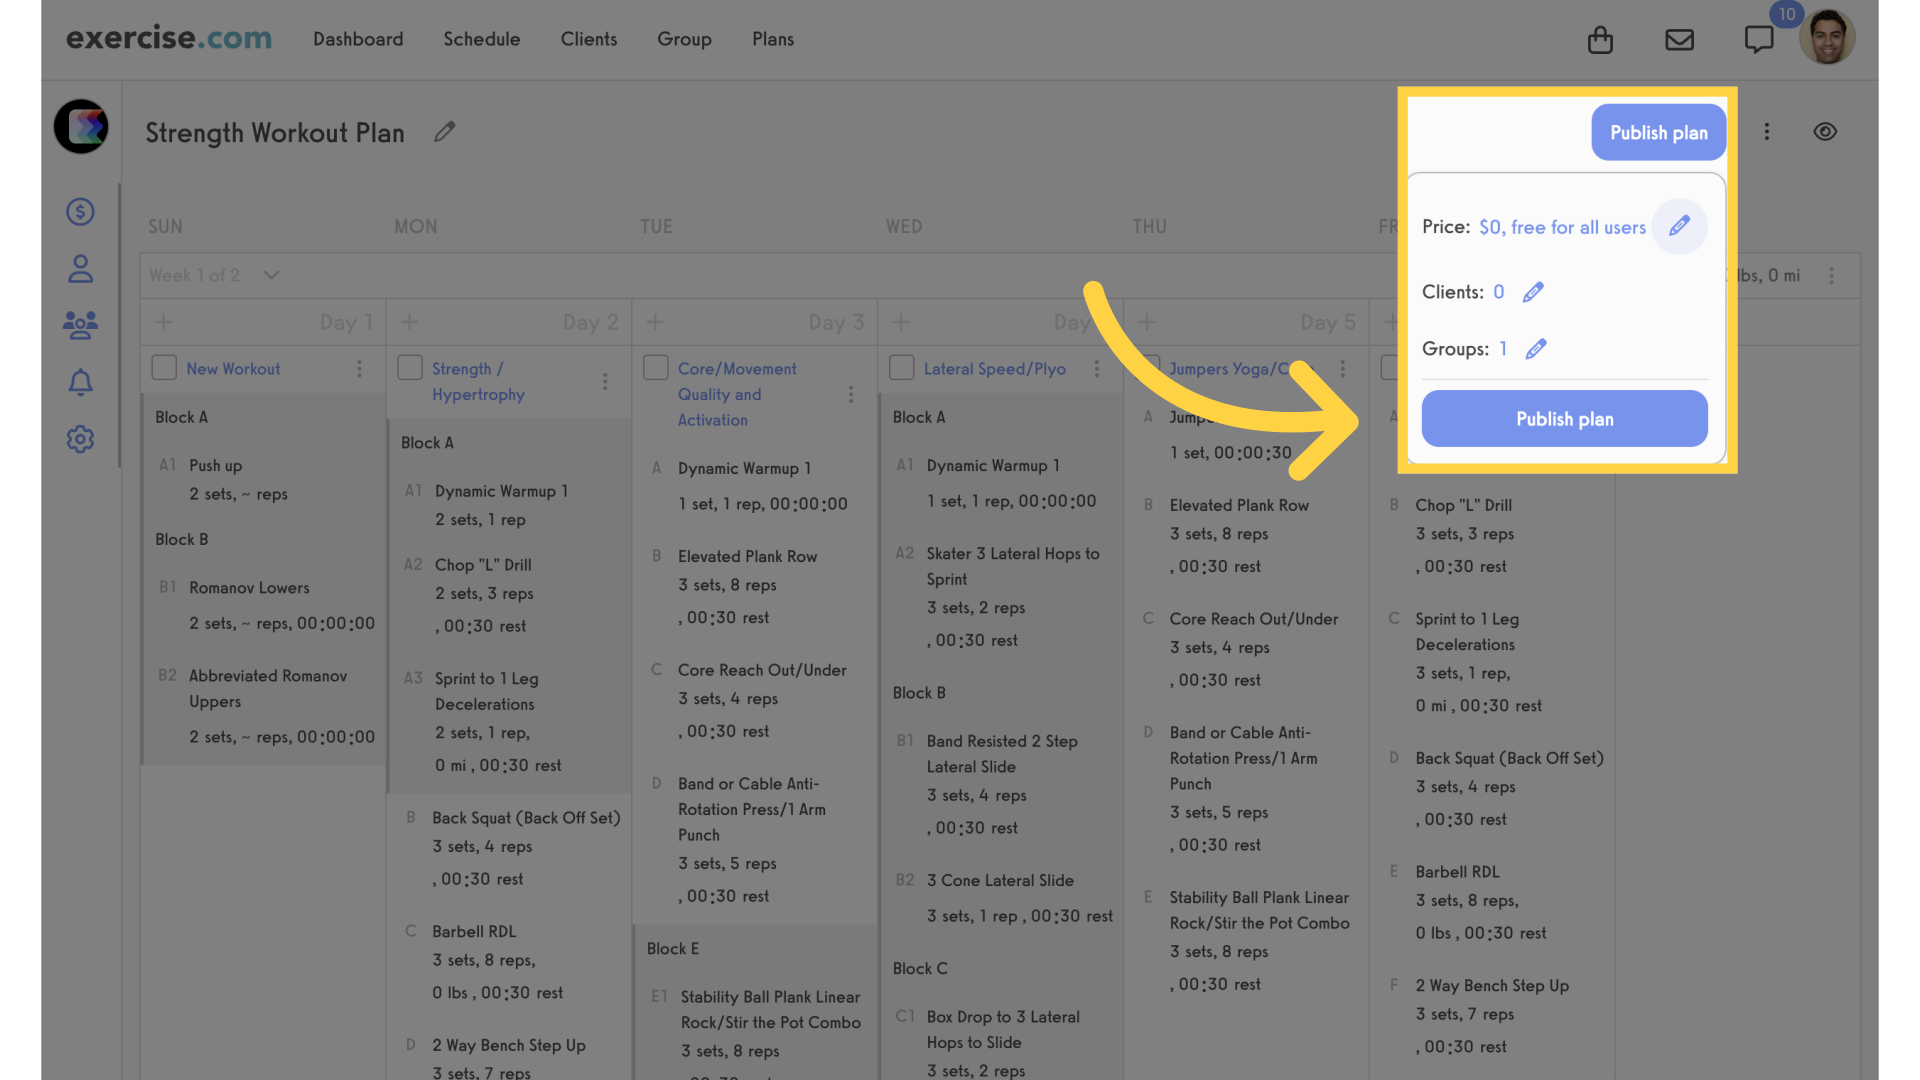This screenshot has height=1080, width=1920.
Task: Check the Strength Hypertrophy workout checkbox
Action: coord(410,368)
